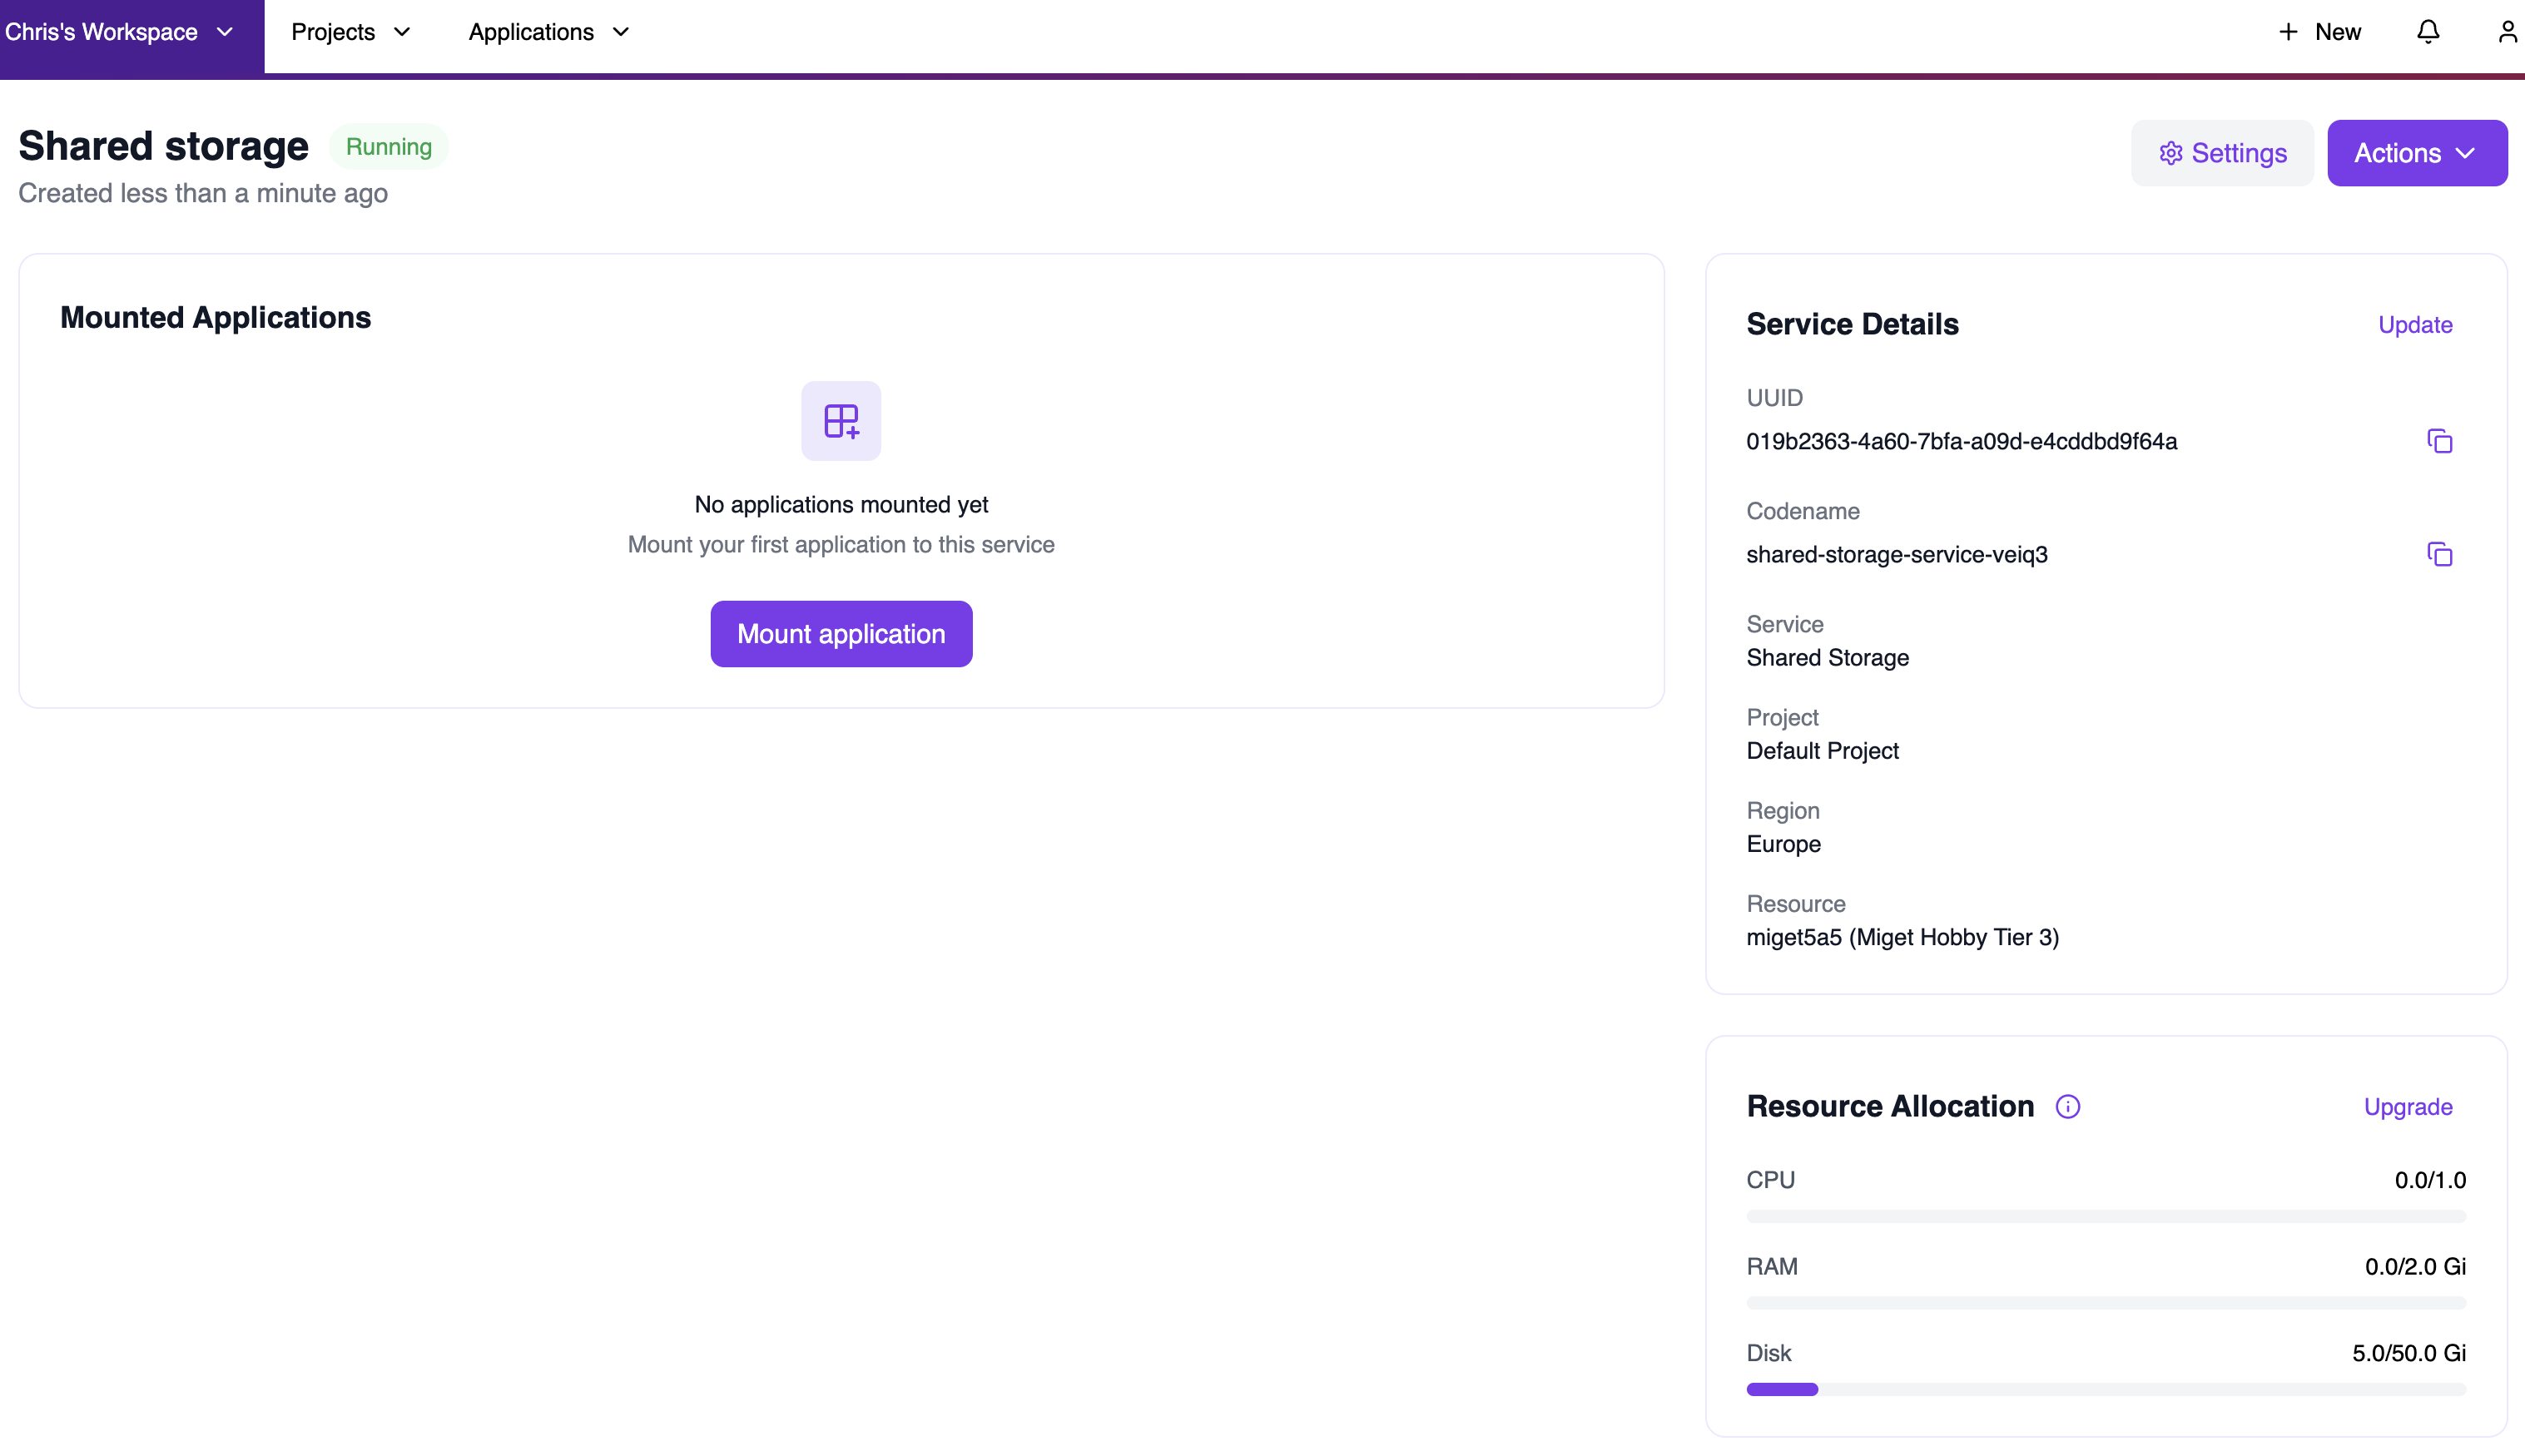Click the Upgrade link in Resource Allocation
The width and height of the screenshot is (2525, 1456).
[x=2407, y=1107]
